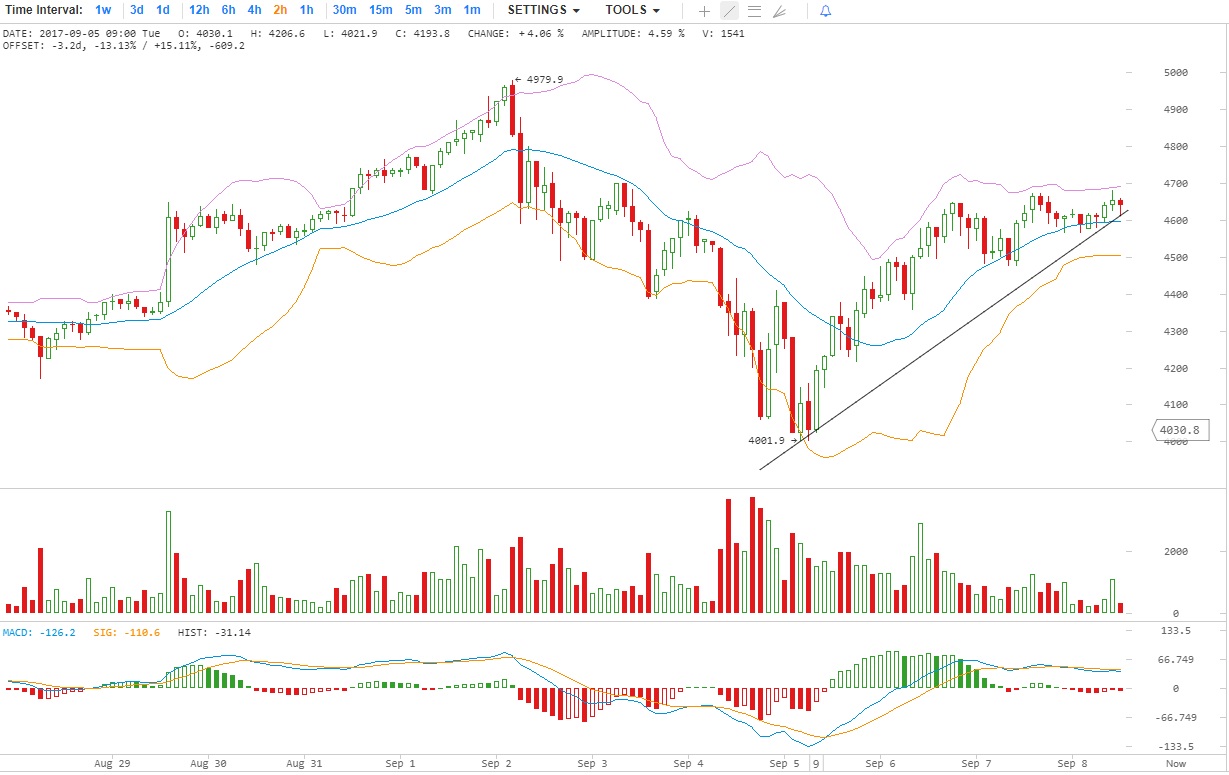
Task: Open price alerts bell icon
Action: tap(825, 11)
